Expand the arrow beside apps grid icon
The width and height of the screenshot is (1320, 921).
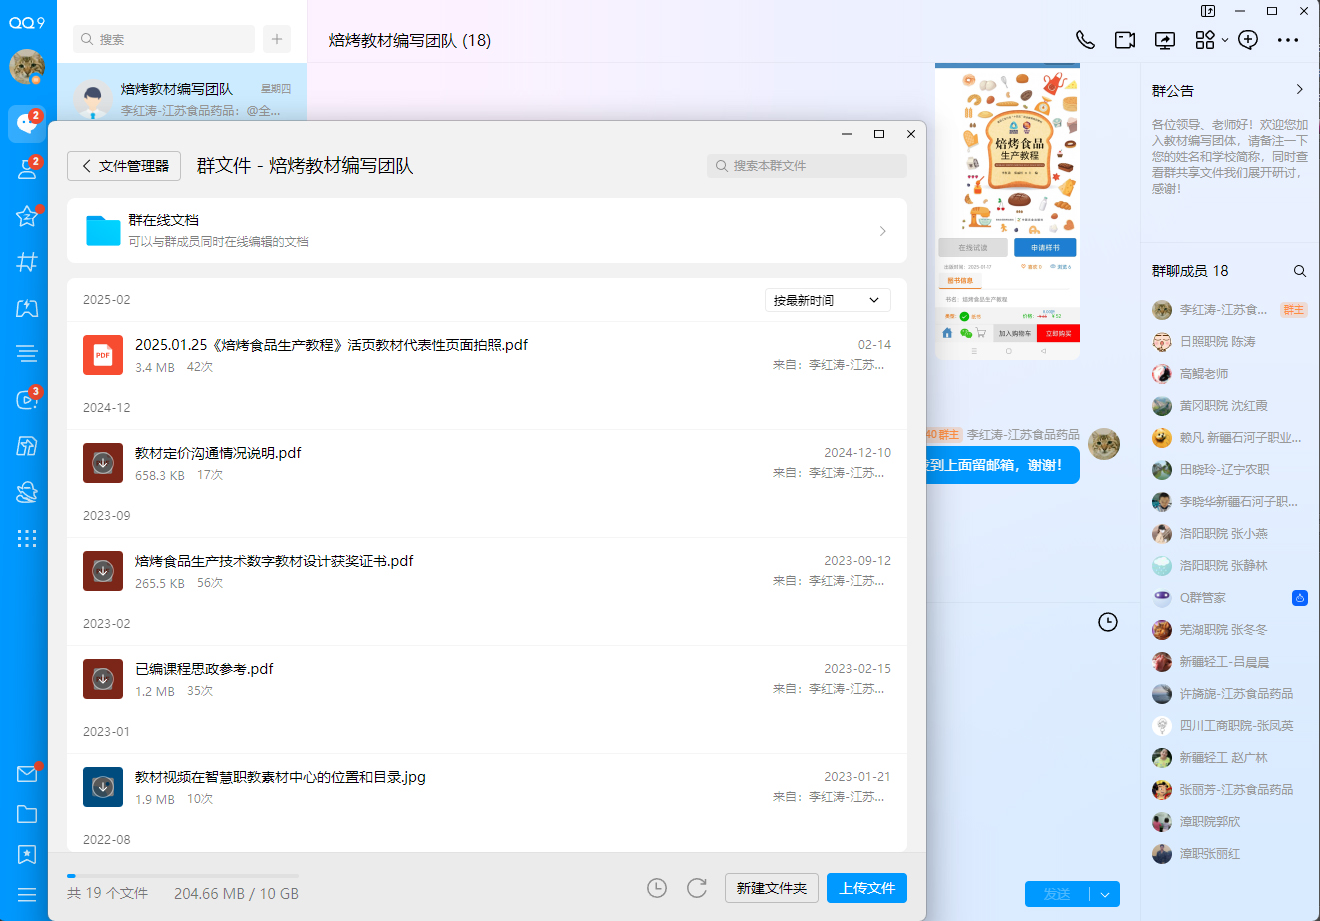[1225, 41]
